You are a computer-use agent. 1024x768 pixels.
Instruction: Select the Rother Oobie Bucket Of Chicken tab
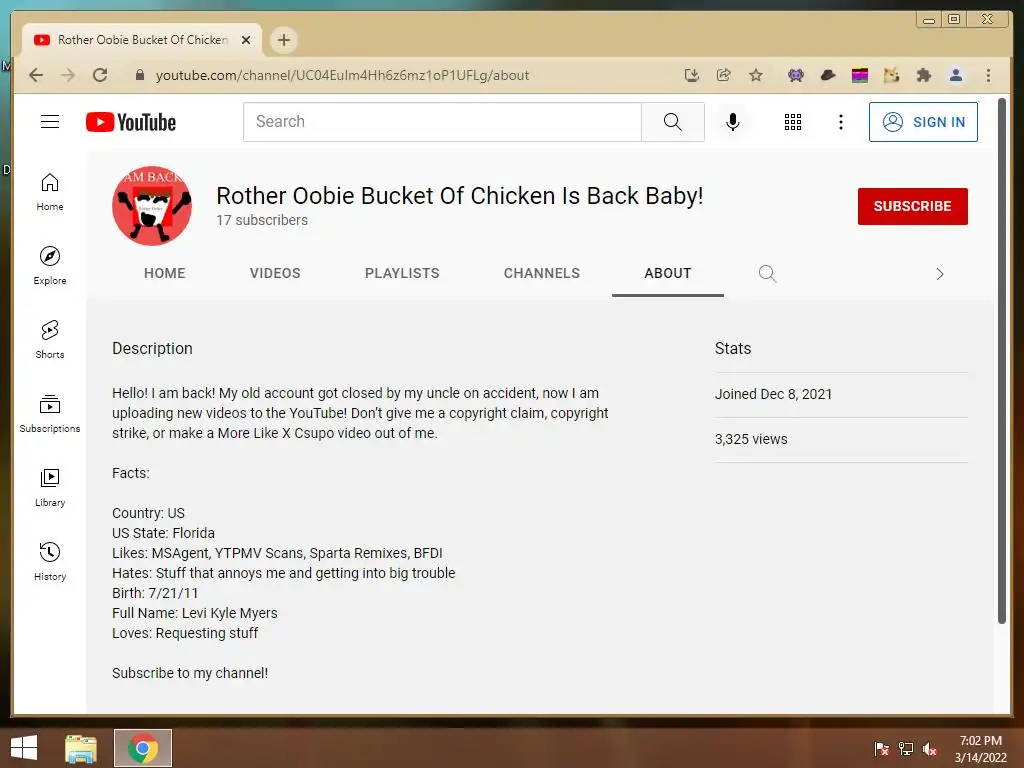[142, 40]
